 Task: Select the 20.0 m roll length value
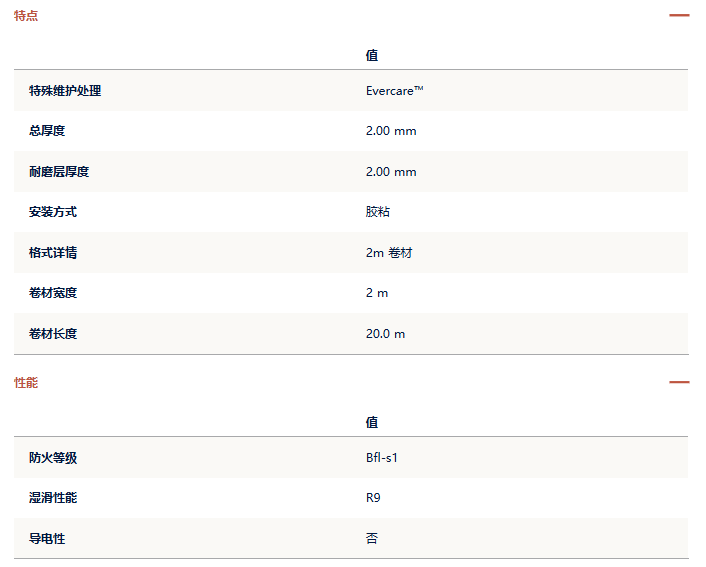[x=385, y=334]
